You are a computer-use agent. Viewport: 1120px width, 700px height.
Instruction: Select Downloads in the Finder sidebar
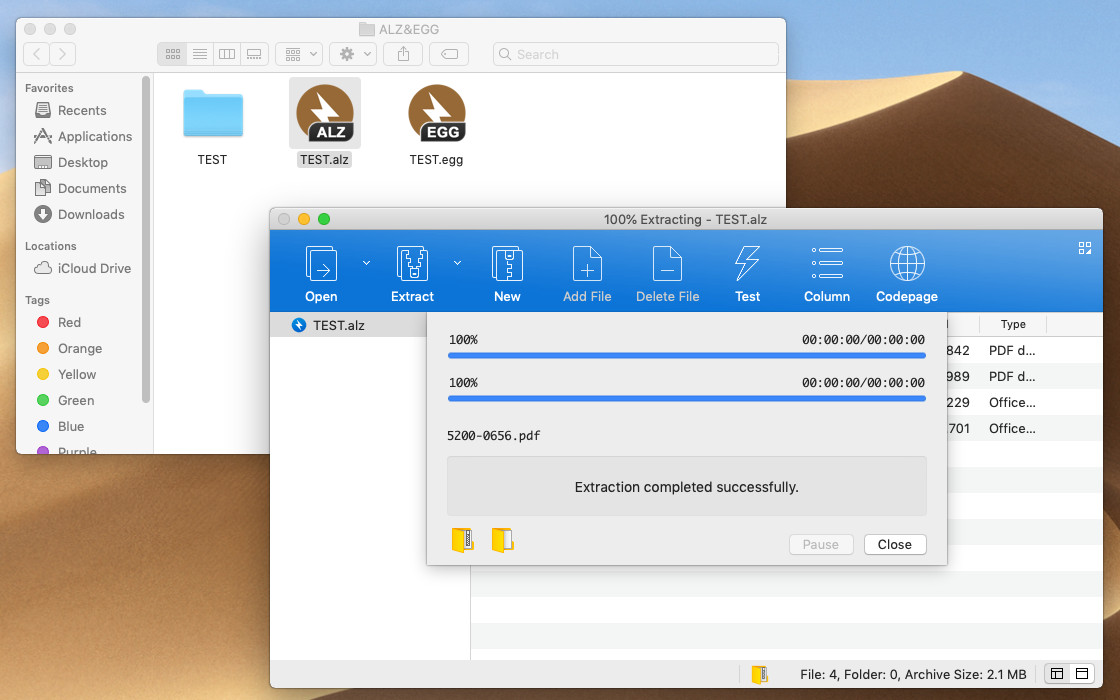[90, 214]
